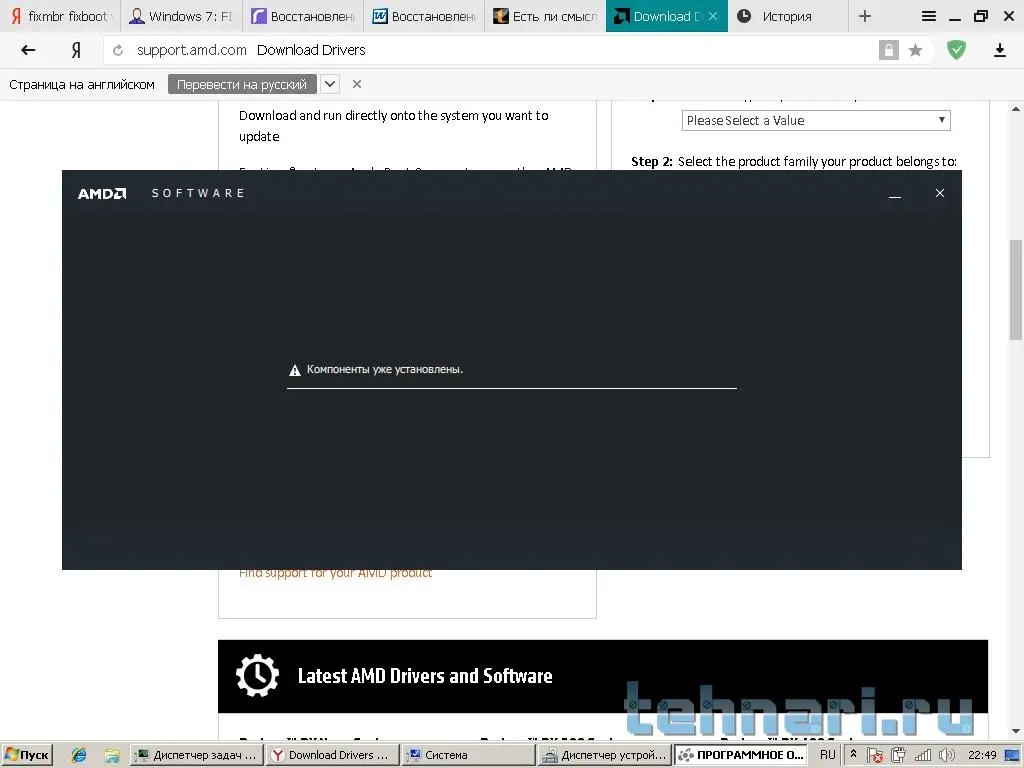The width and height of the screenshot is (1024, 768).
Task: Click the AMD logo in installer
Action: (x=102, y=193)
